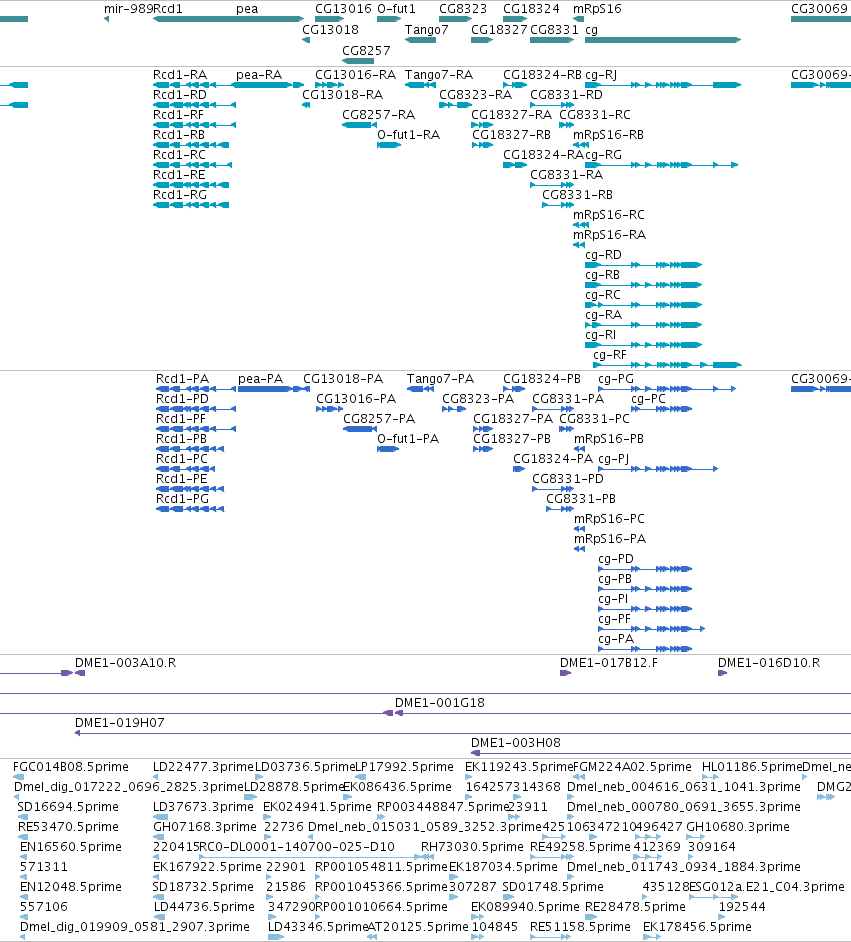This screenshot has height=942, width=851.
Task: Select the CG8257-RA transcript bar
Action: (359, 125)
